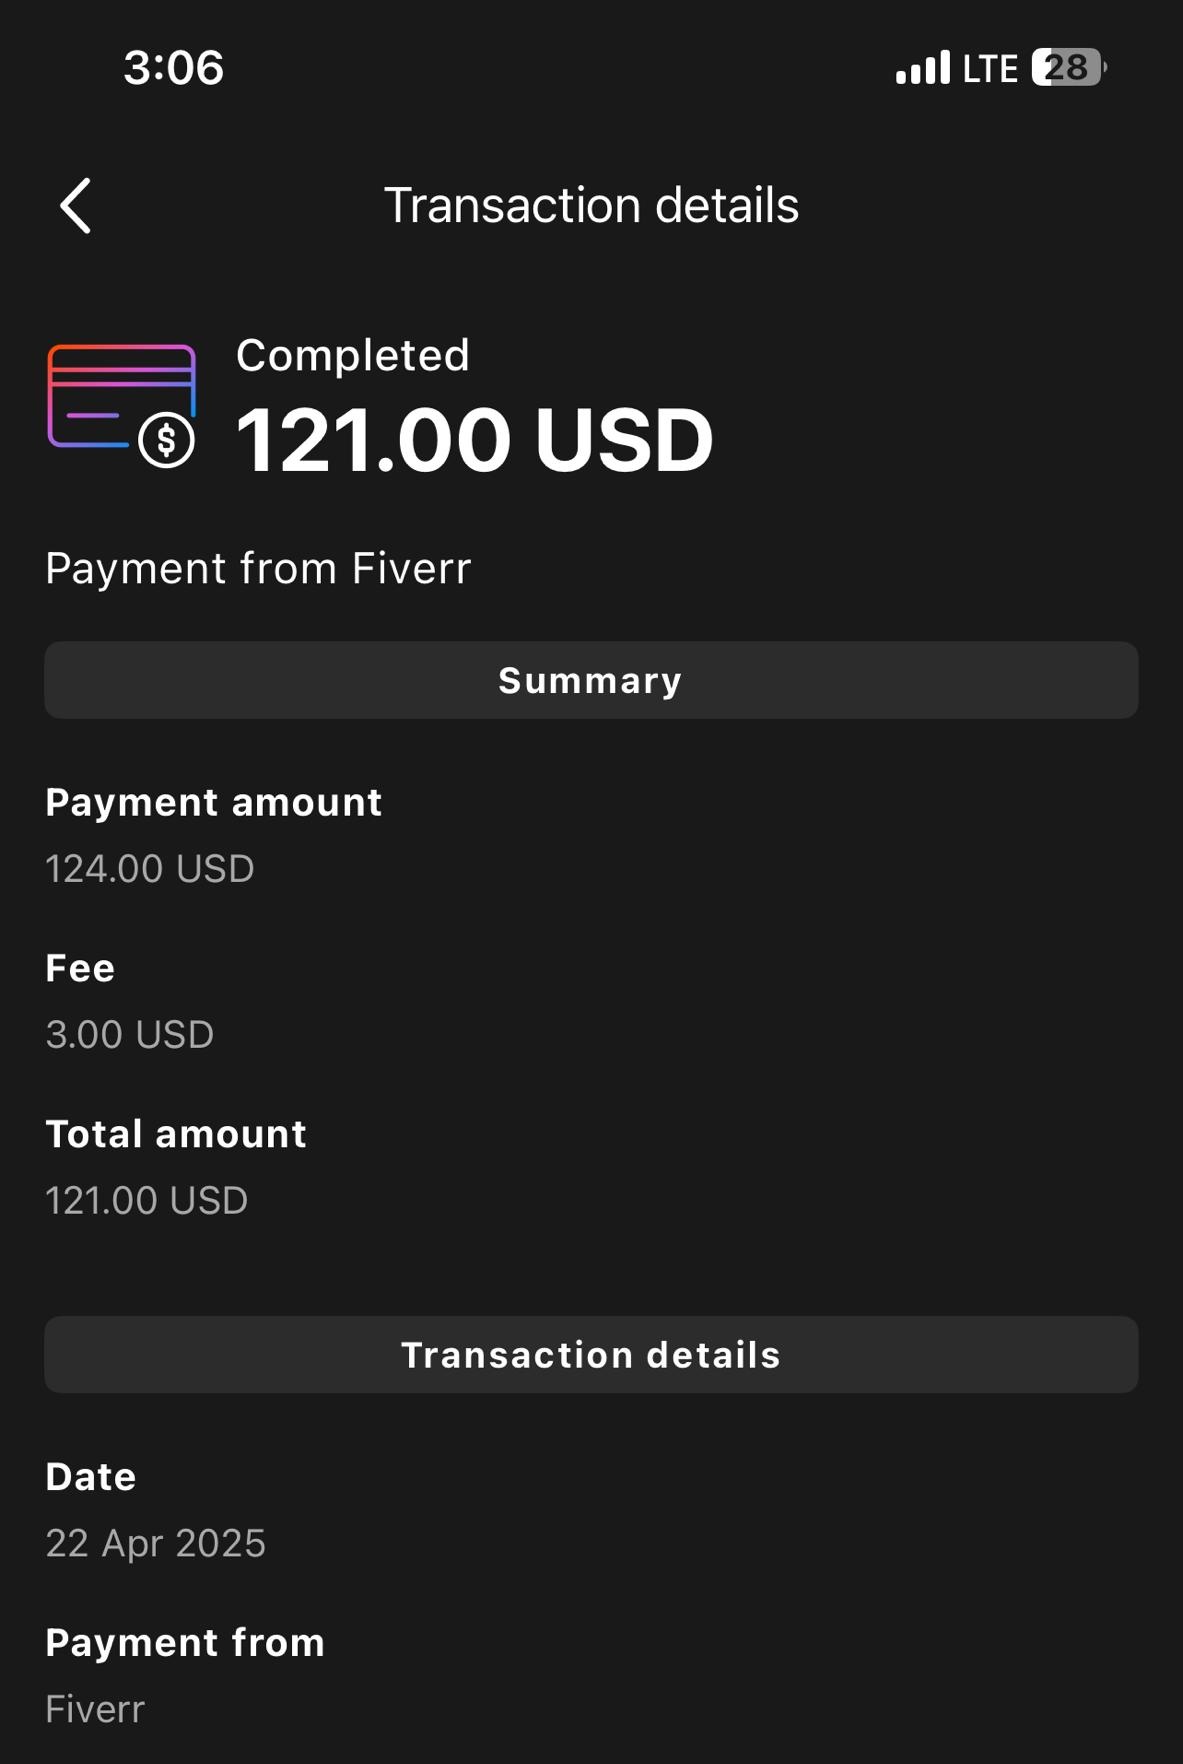The image size is (1183, 1764).
Task: Tap the Payment from Fiverr description
Action: pos(258,568)
